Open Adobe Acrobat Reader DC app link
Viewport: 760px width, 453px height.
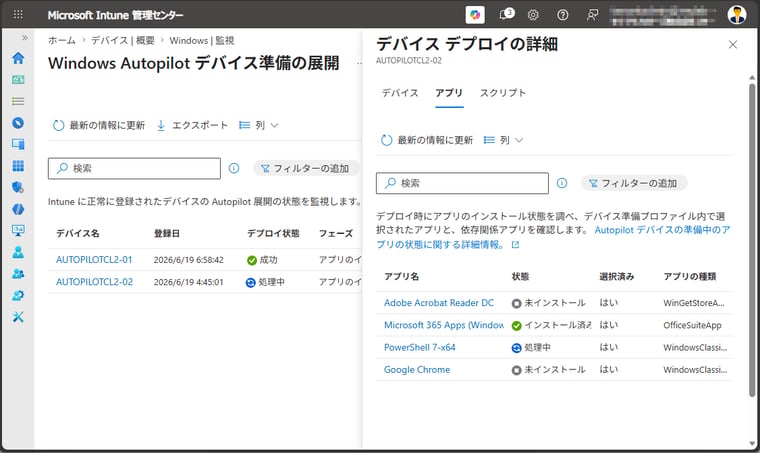[439, 303]
